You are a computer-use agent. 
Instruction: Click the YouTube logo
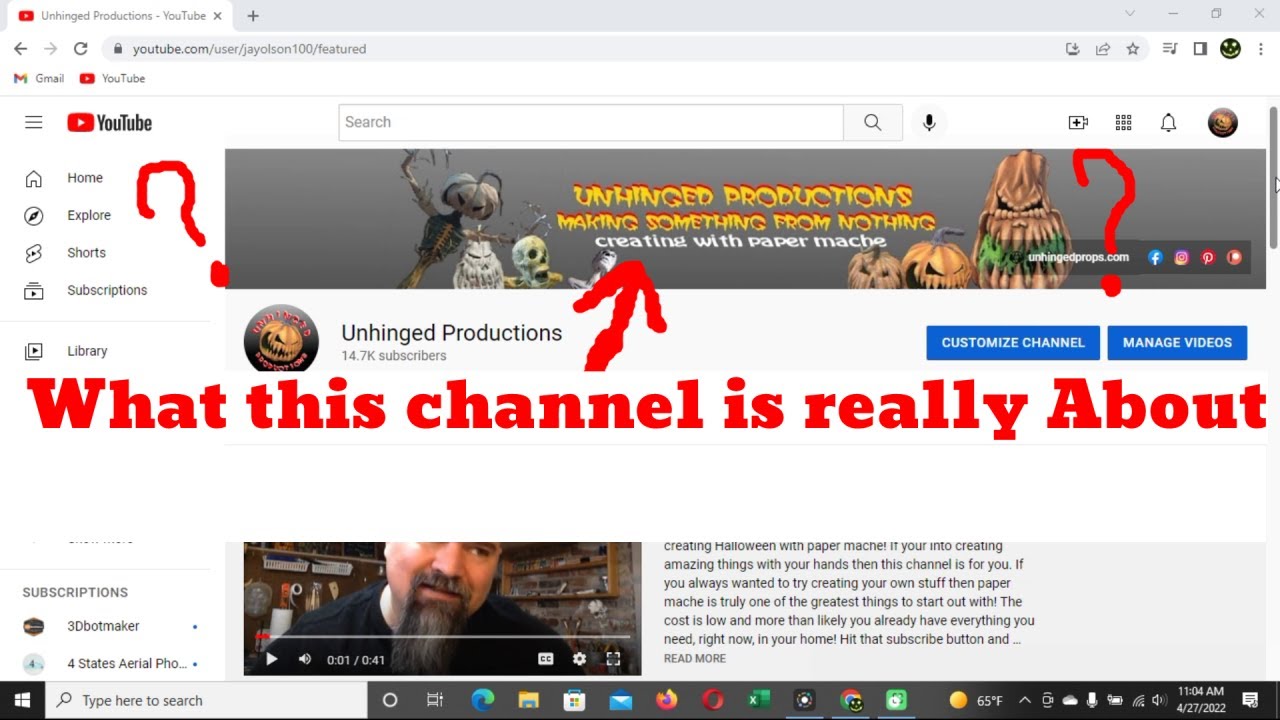pyautogui.click(x=110, y=122)
